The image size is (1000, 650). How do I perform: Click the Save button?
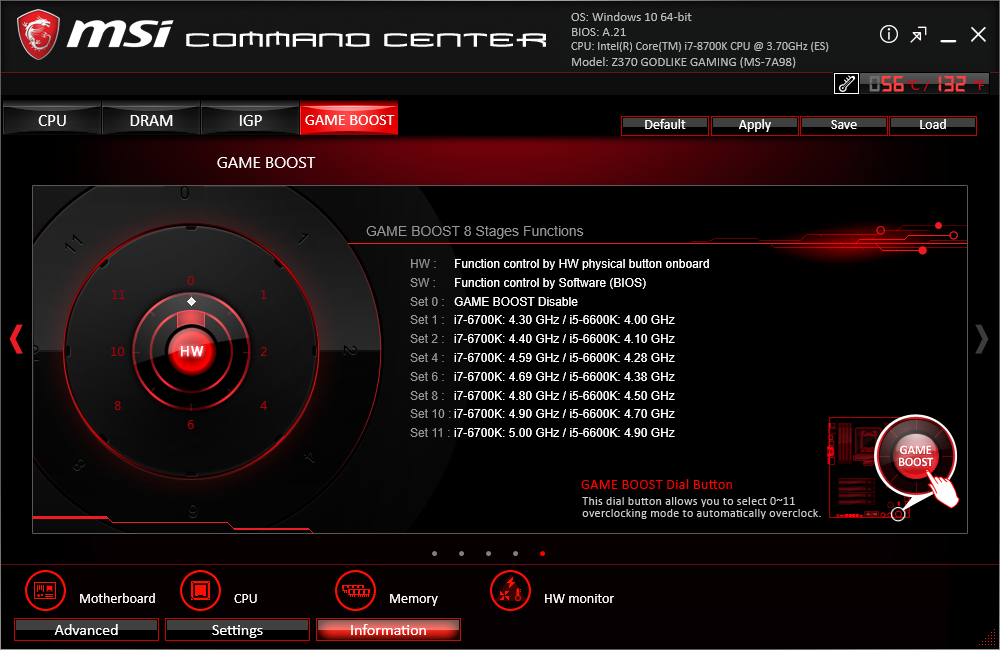pyautogui.click(x=844, y=125)
